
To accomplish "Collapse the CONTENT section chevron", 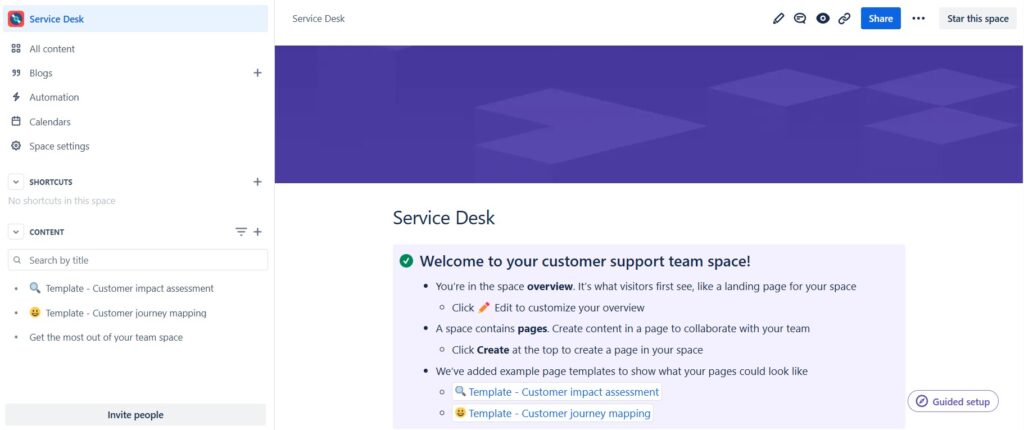I will tap(16, 232).
